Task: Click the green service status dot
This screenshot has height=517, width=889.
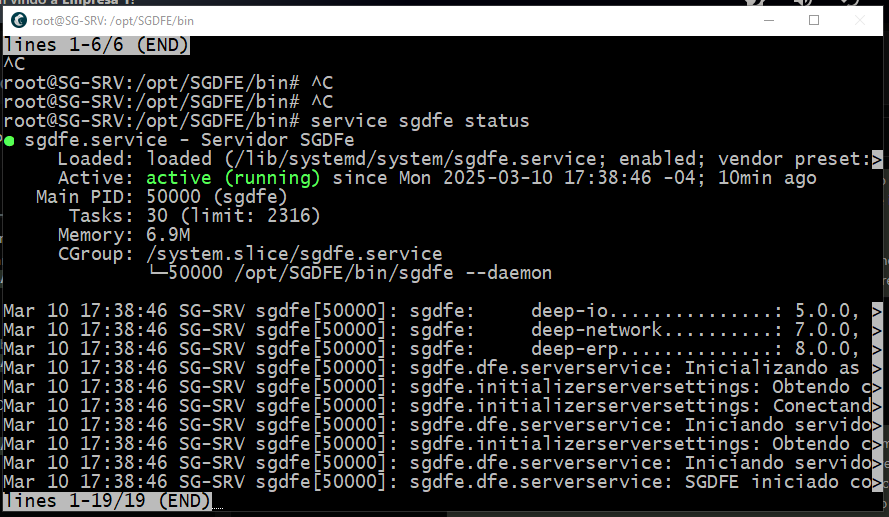Action: click(9, 140)
